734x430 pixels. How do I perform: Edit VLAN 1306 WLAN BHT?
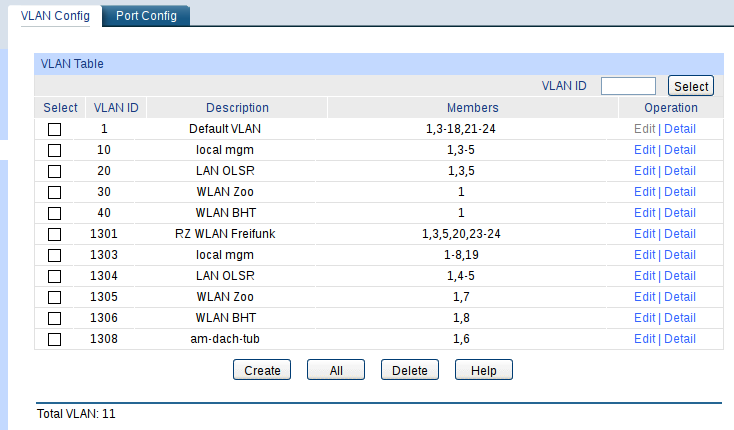tap(645, 318)
